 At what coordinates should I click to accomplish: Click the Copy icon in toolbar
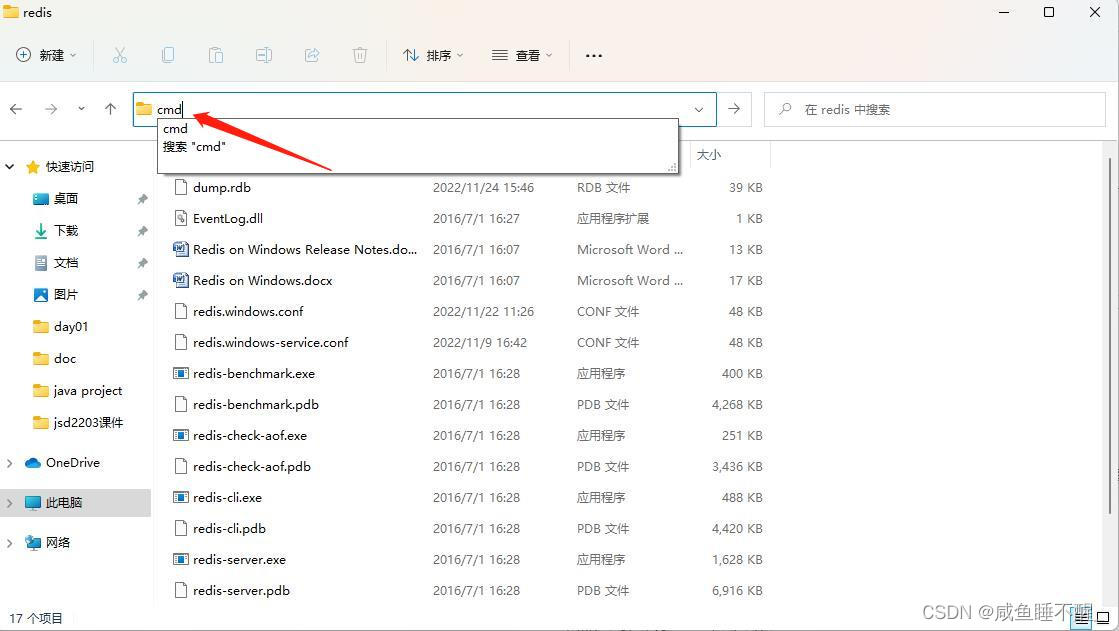[168, 55]
